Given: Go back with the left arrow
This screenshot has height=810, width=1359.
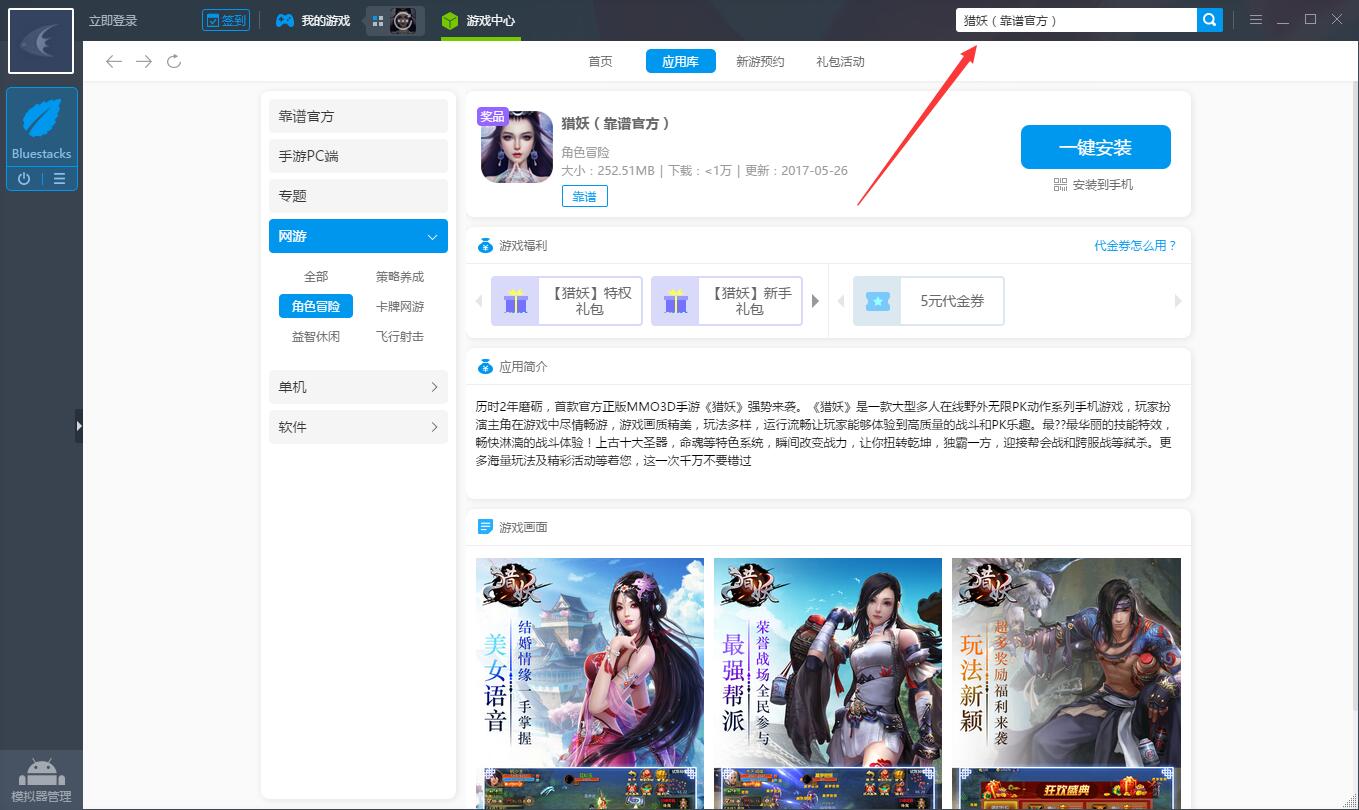Looking at the screenshot, I should (114, 62).
